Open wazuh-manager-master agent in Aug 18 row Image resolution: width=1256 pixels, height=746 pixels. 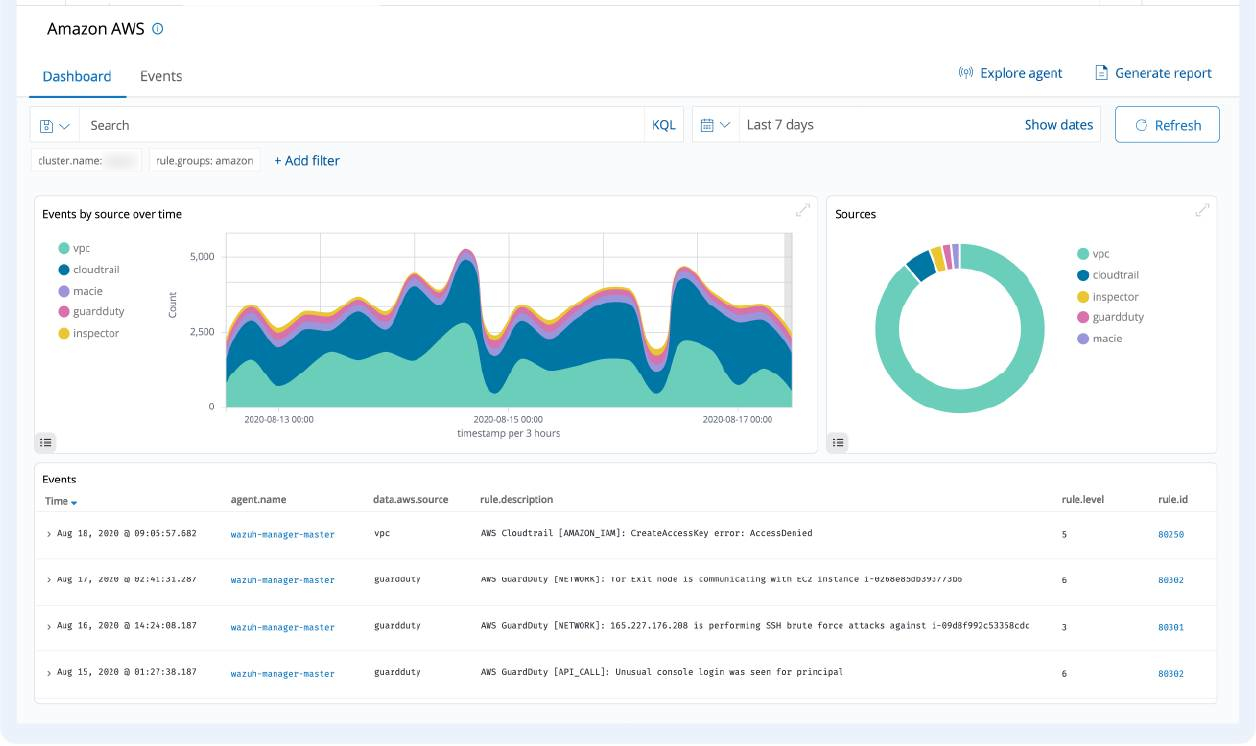tap(283, 534)
